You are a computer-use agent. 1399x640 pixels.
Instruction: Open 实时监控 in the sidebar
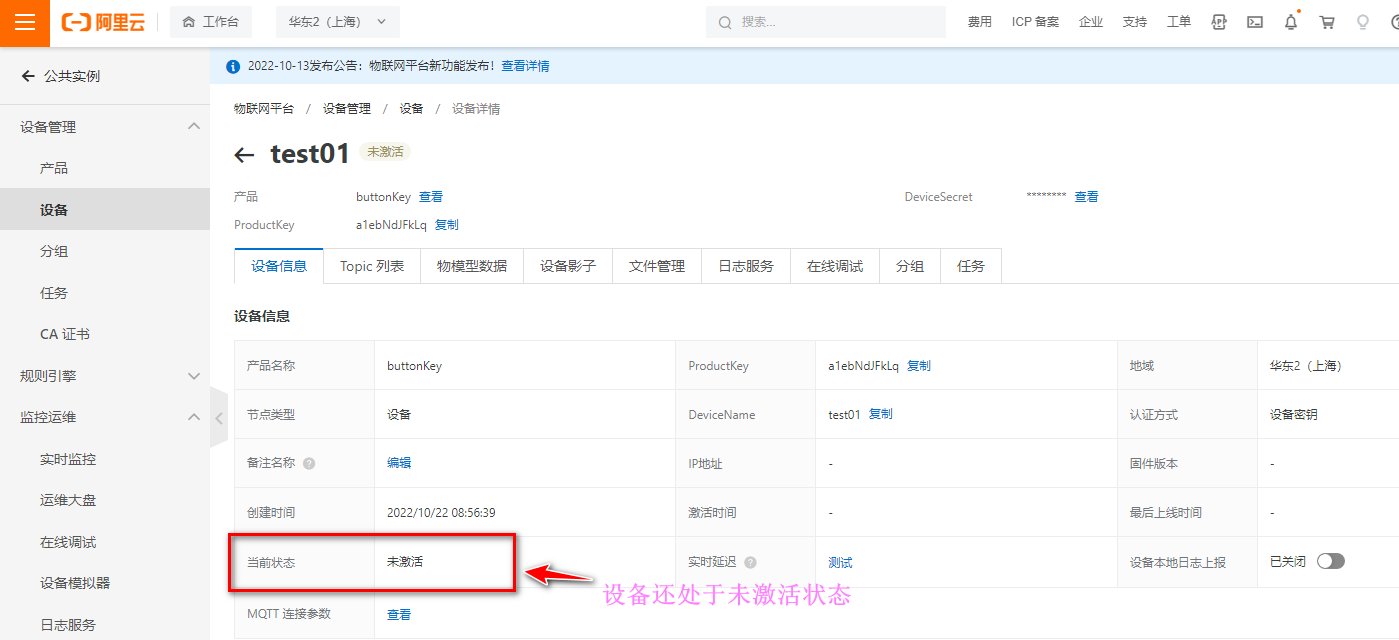68,459
